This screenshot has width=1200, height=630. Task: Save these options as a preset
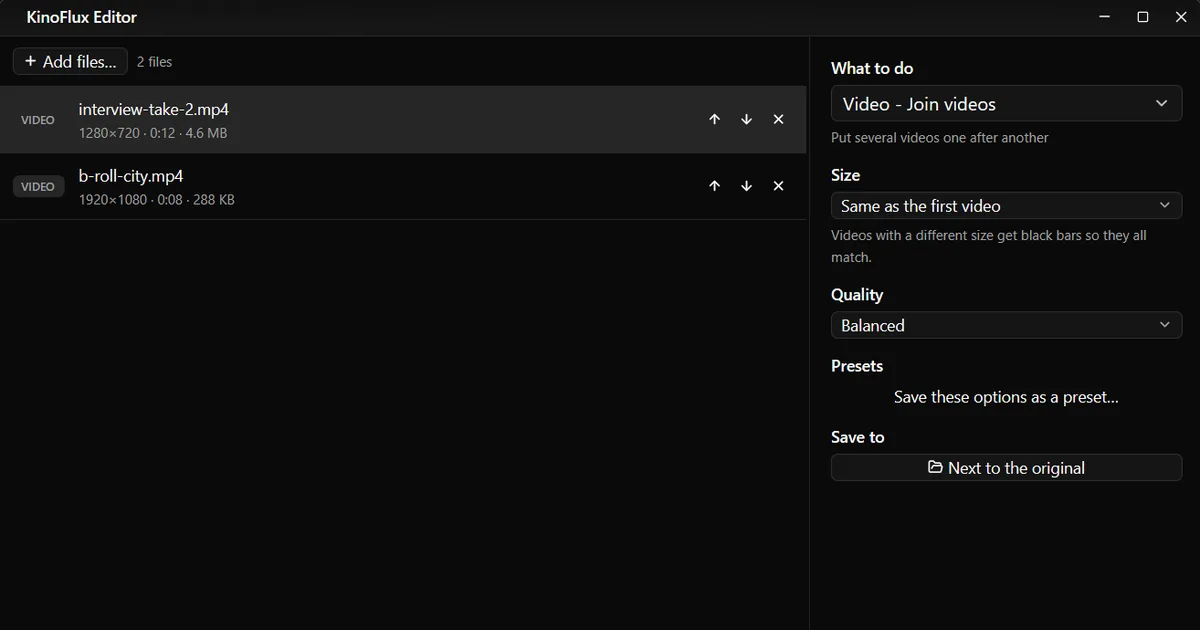pyautogui.click(x=1006, y=397)
